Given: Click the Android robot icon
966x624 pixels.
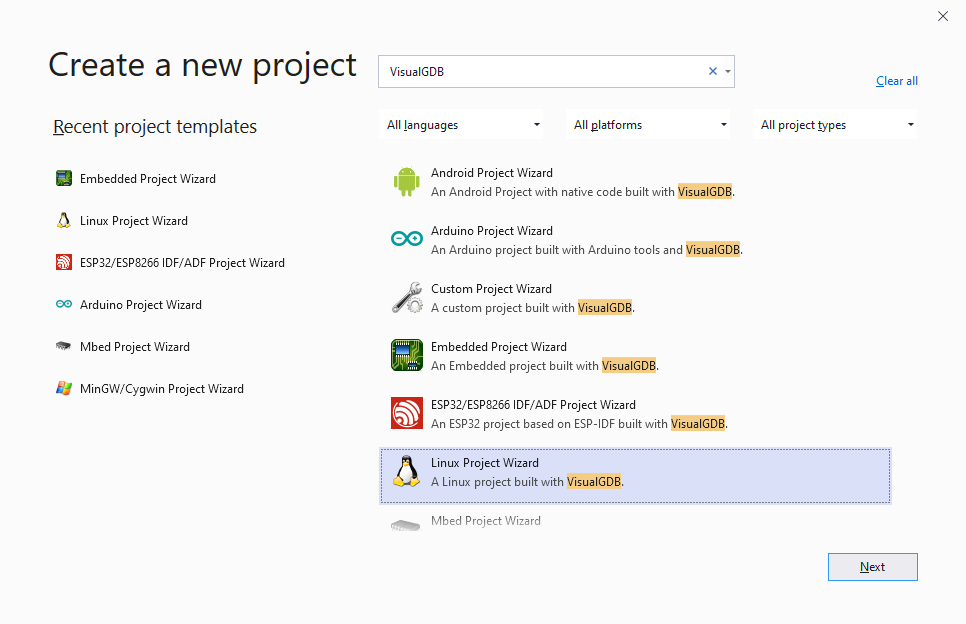Looking at the screenshot, I should click(x=406, y=182).
